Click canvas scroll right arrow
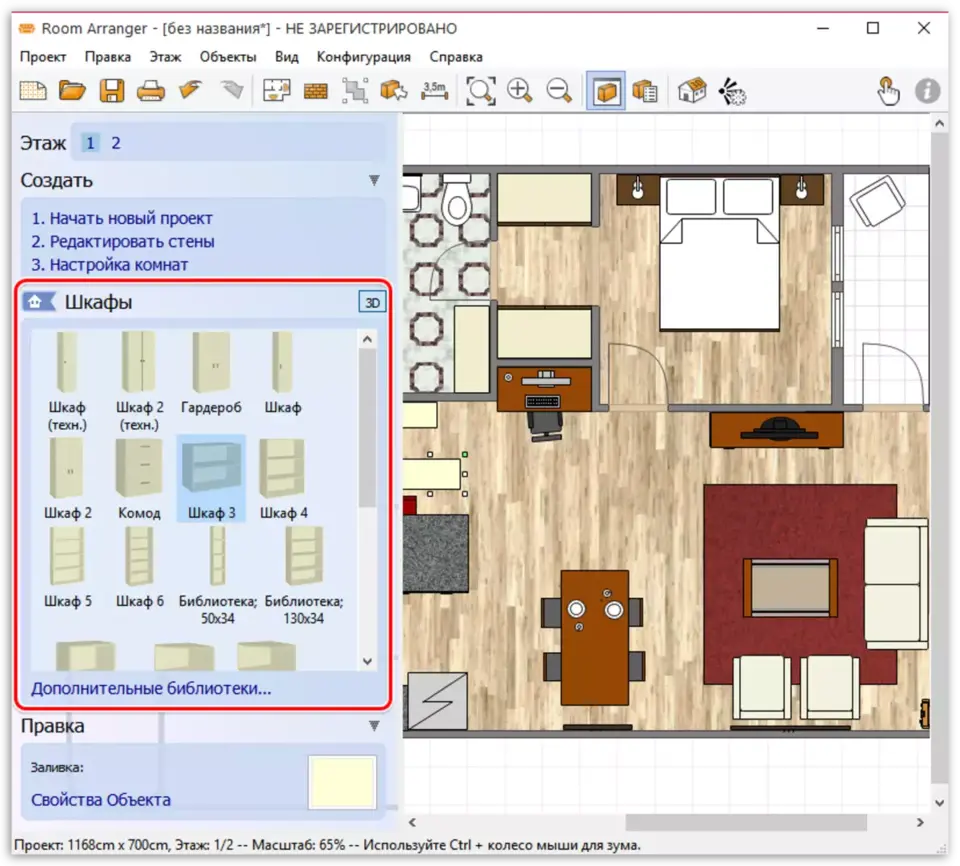This screenshot has height=866, width=960. tap(920, 823)
